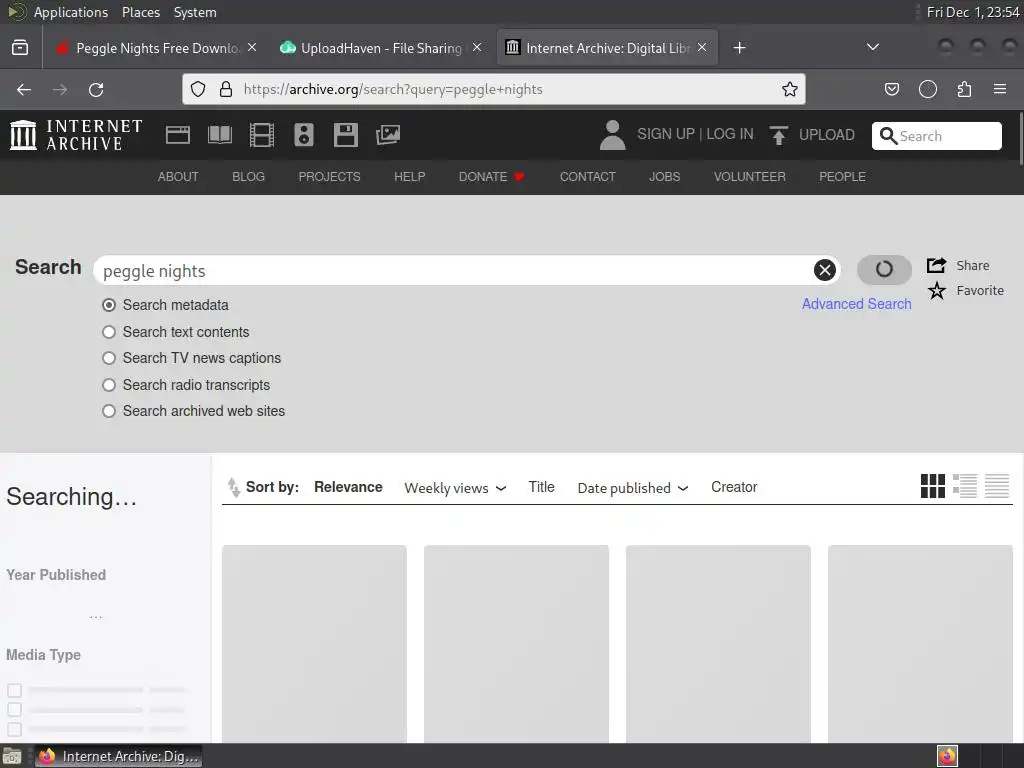1024x768 pixels.
Task: Sort results by Relevance
Action: [348, 487]
